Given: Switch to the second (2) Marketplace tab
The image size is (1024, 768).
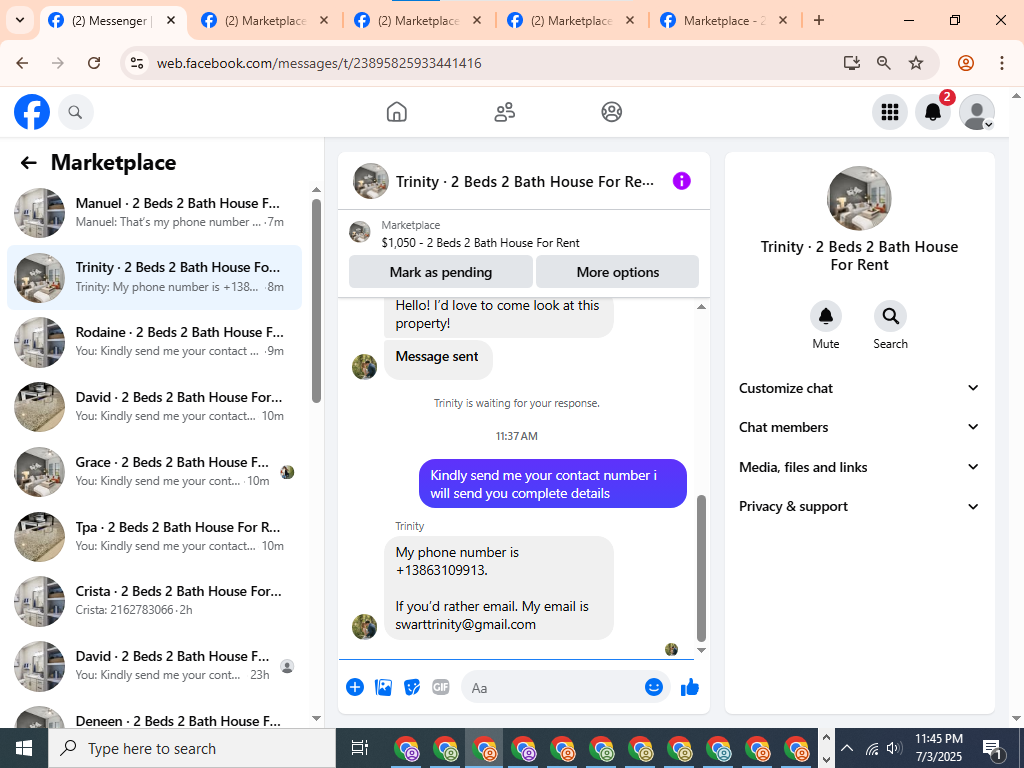Looking at the screenshot, I should pos(419,21).
